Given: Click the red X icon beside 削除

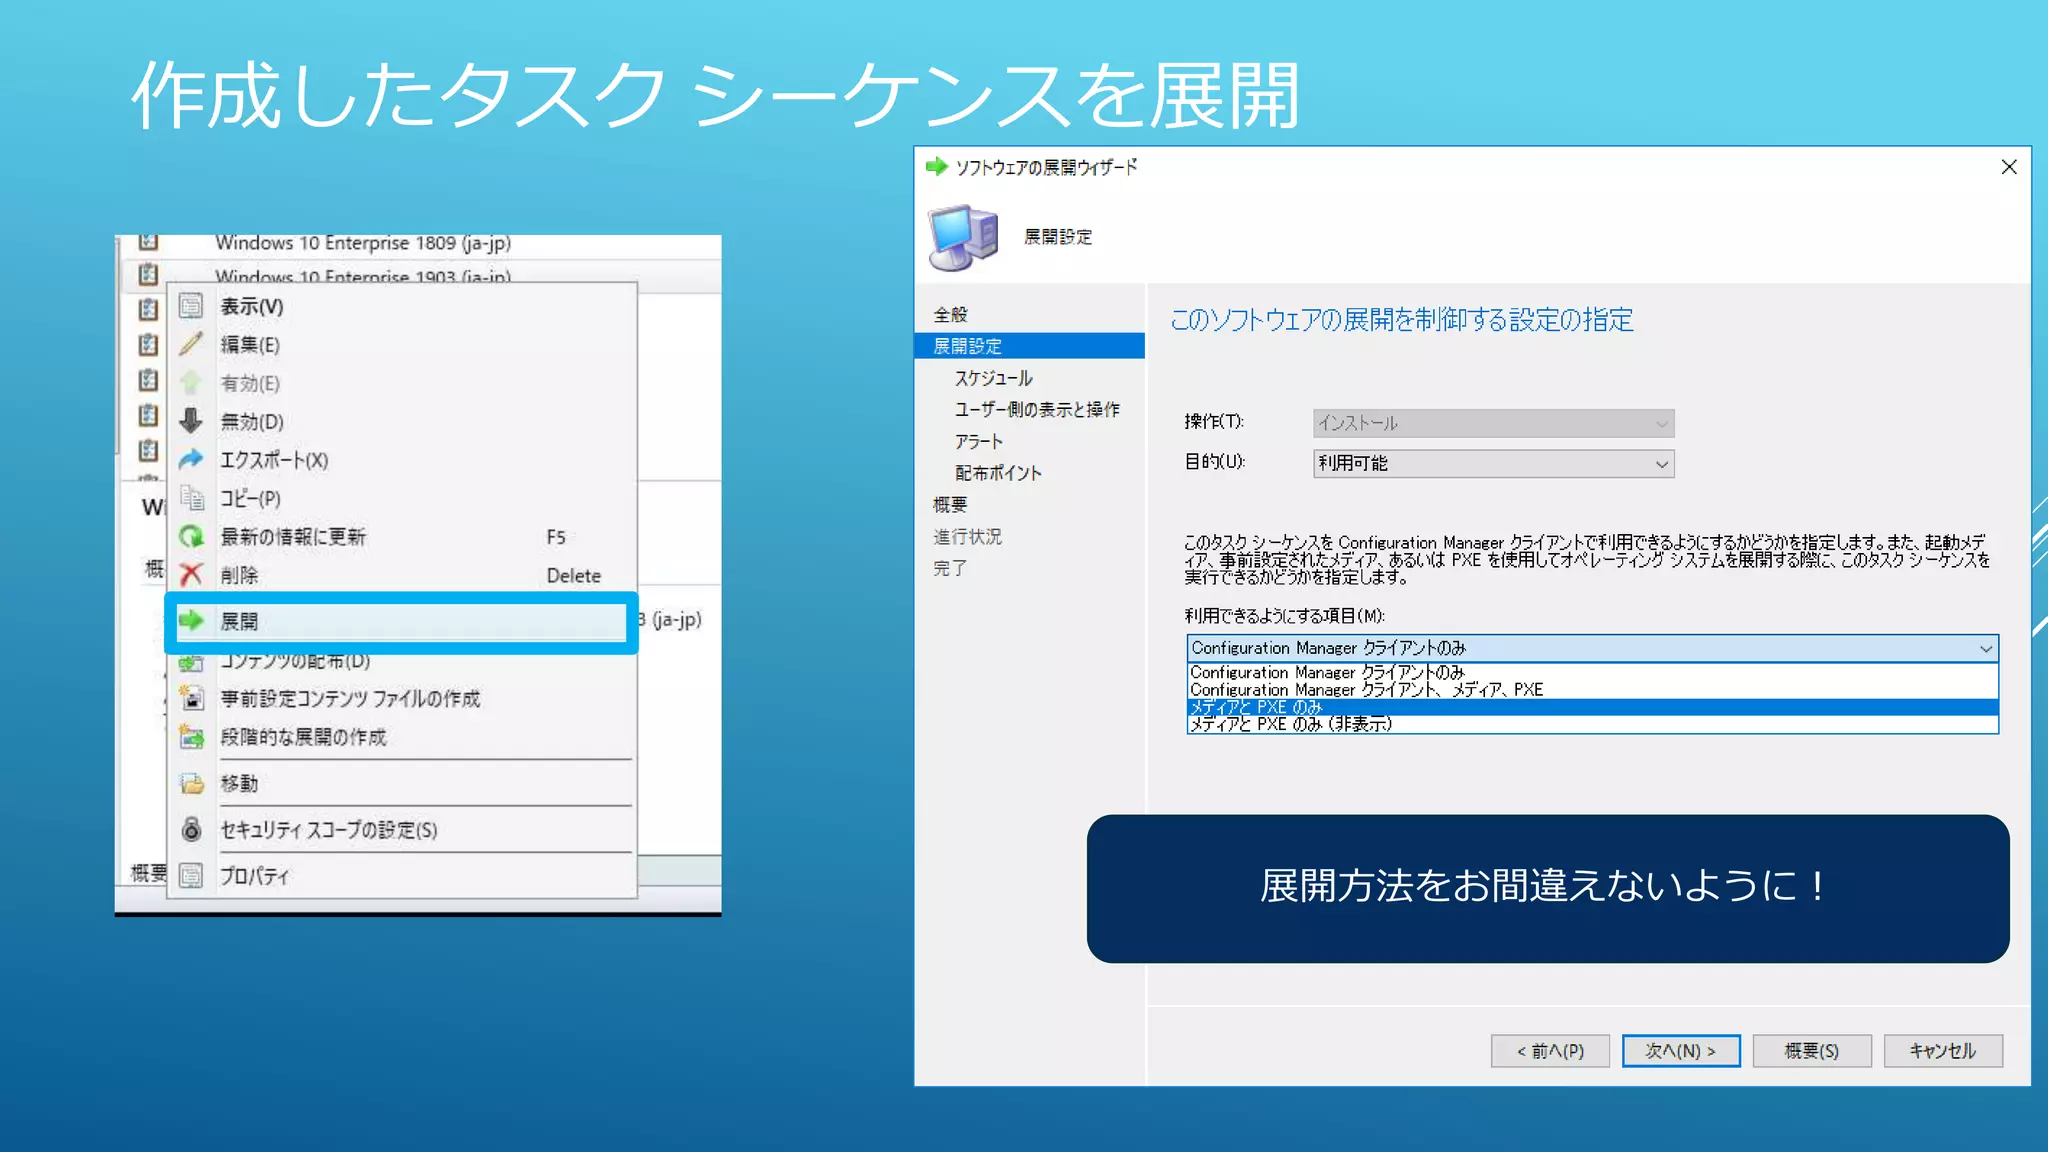Looking at the screenshot, I should [191, 574].
